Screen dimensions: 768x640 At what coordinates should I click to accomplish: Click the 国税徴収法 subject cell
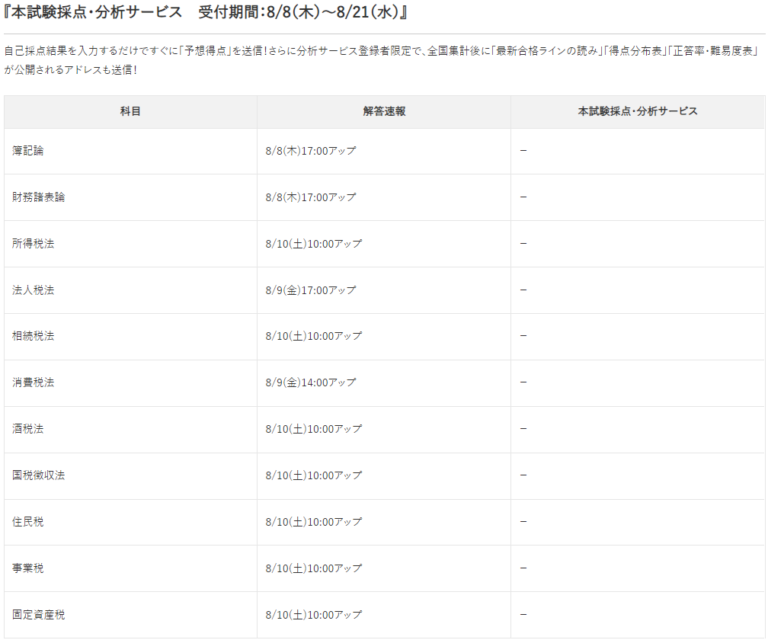point(39,475)
